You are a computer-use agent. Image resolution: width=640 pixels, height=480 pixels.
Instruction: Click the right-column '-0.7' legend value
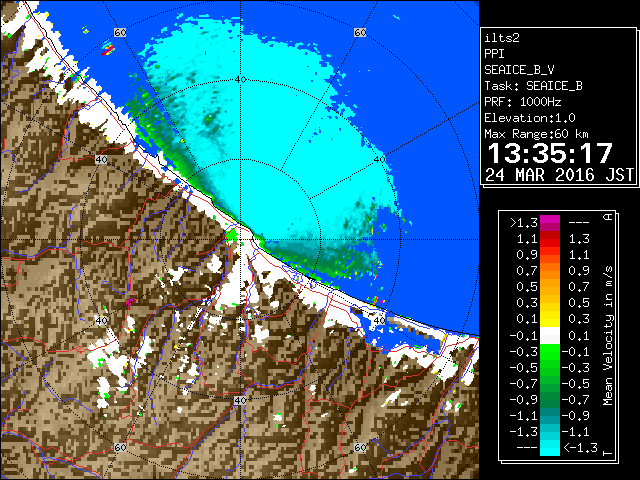[x=576, y=400]
